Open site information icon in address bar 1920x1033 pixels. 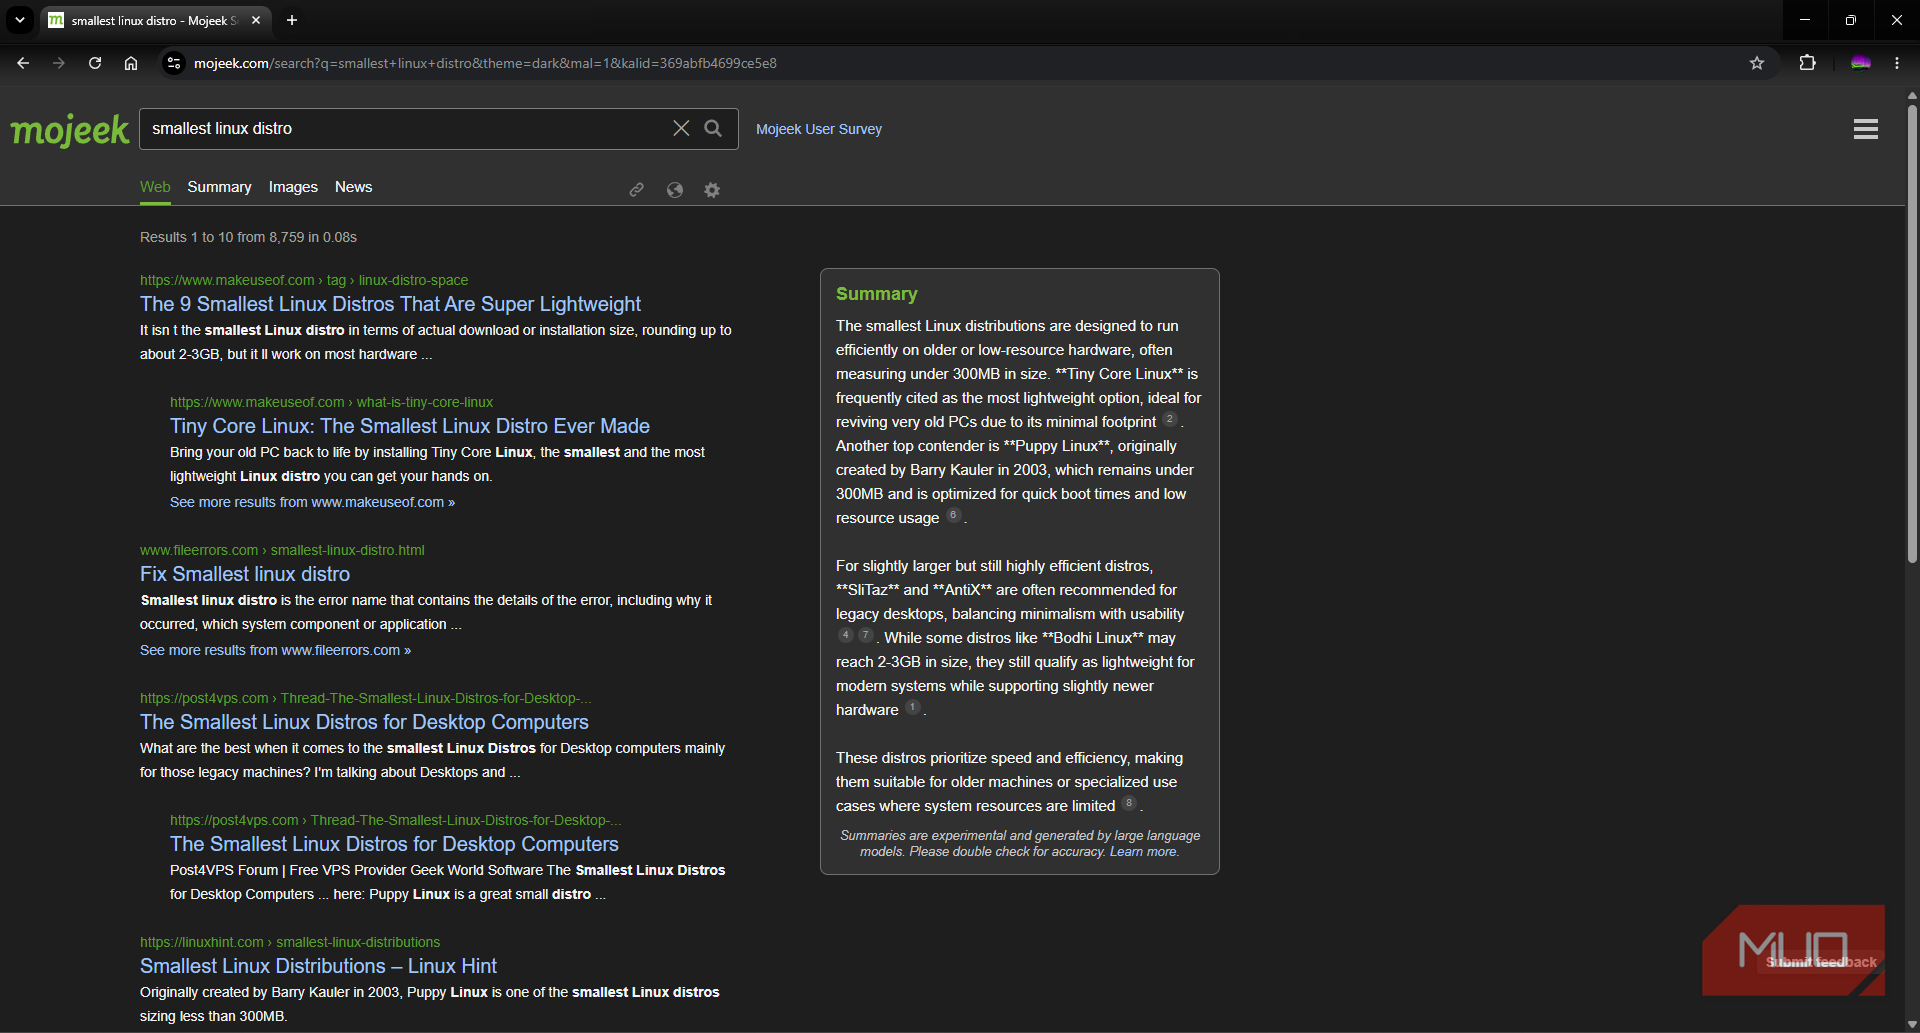click(174, 63)
